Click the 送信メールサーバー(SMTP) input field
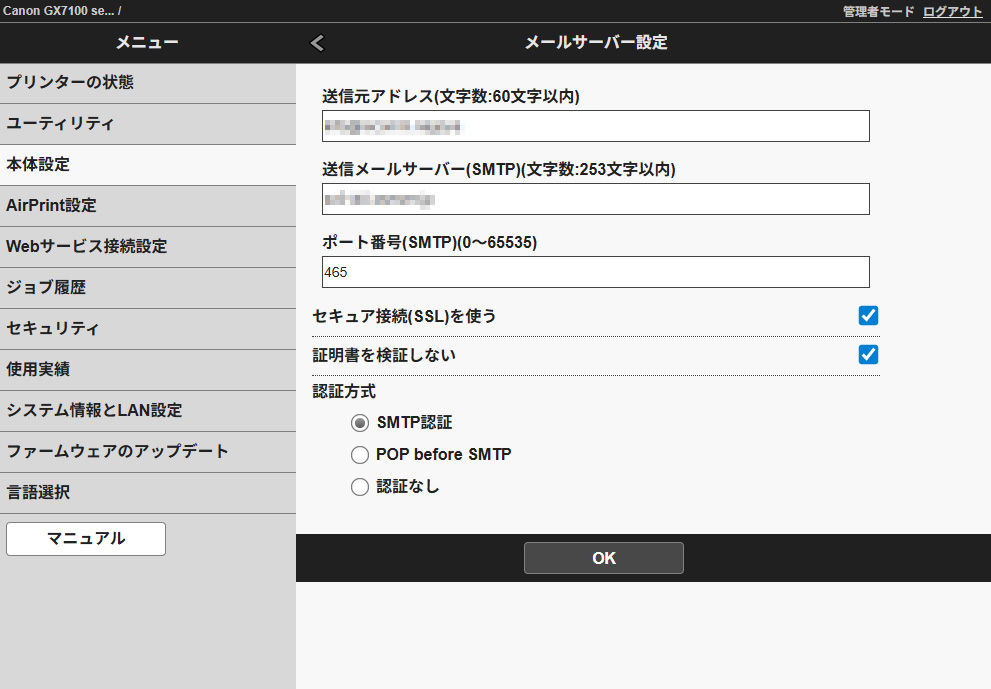Image resolution: width=991 pixels, height=689 pixels. coord(595,199)
